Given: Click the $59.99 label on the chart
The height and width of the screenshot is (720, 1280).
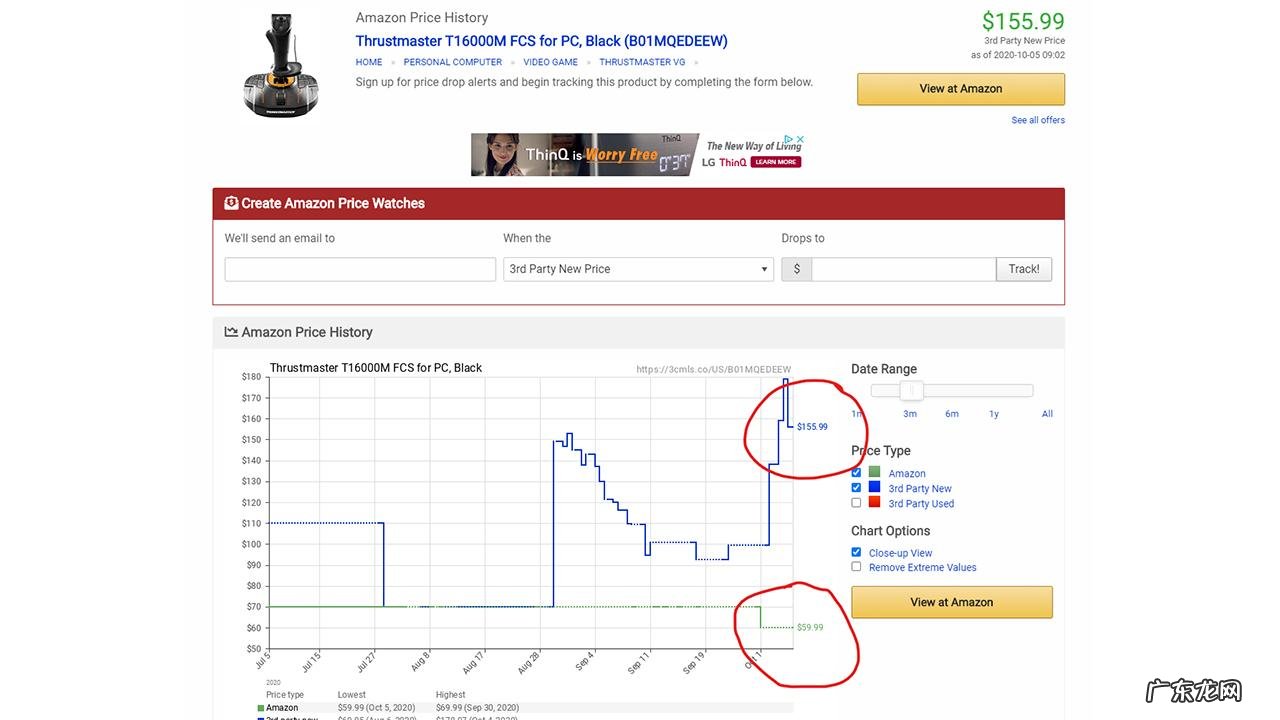Looking at the screenshot, I should point(810,628).
